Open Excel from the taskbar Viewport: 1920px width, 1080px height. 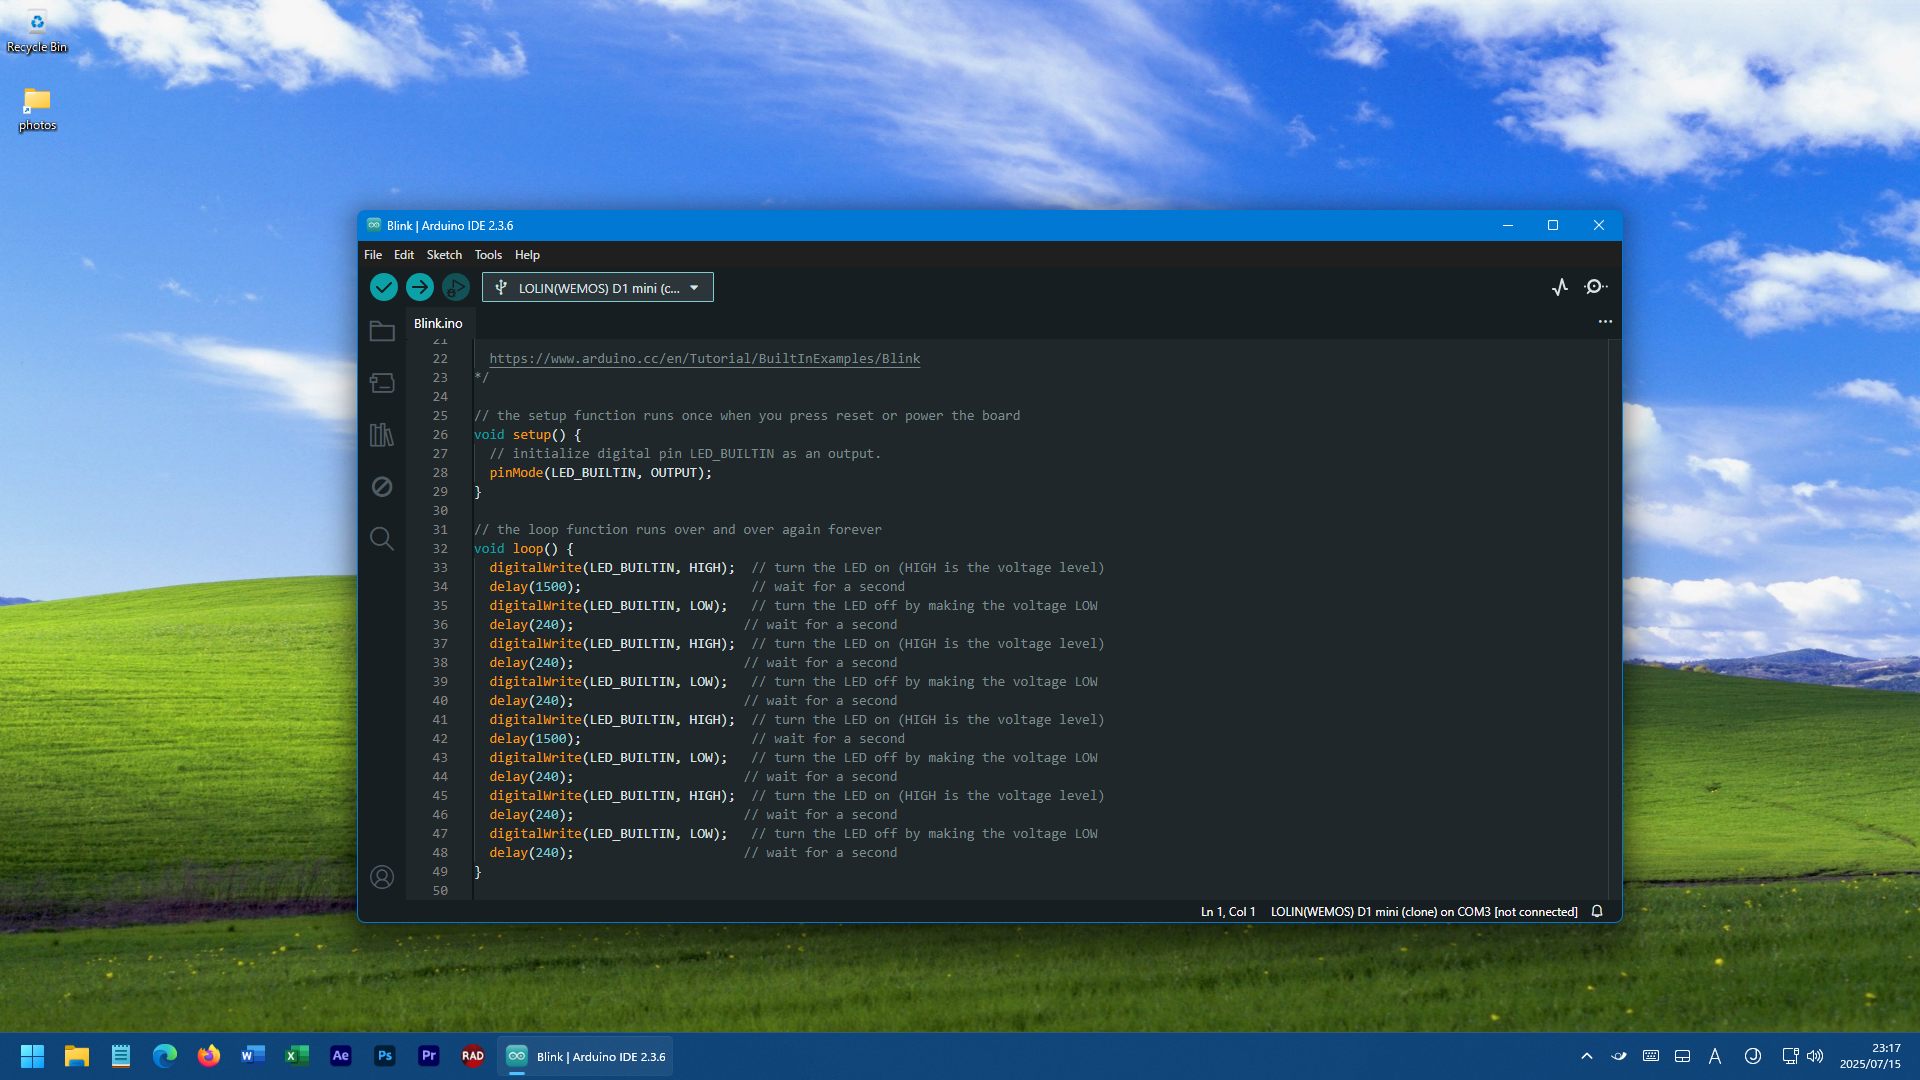coord(297,1056)
